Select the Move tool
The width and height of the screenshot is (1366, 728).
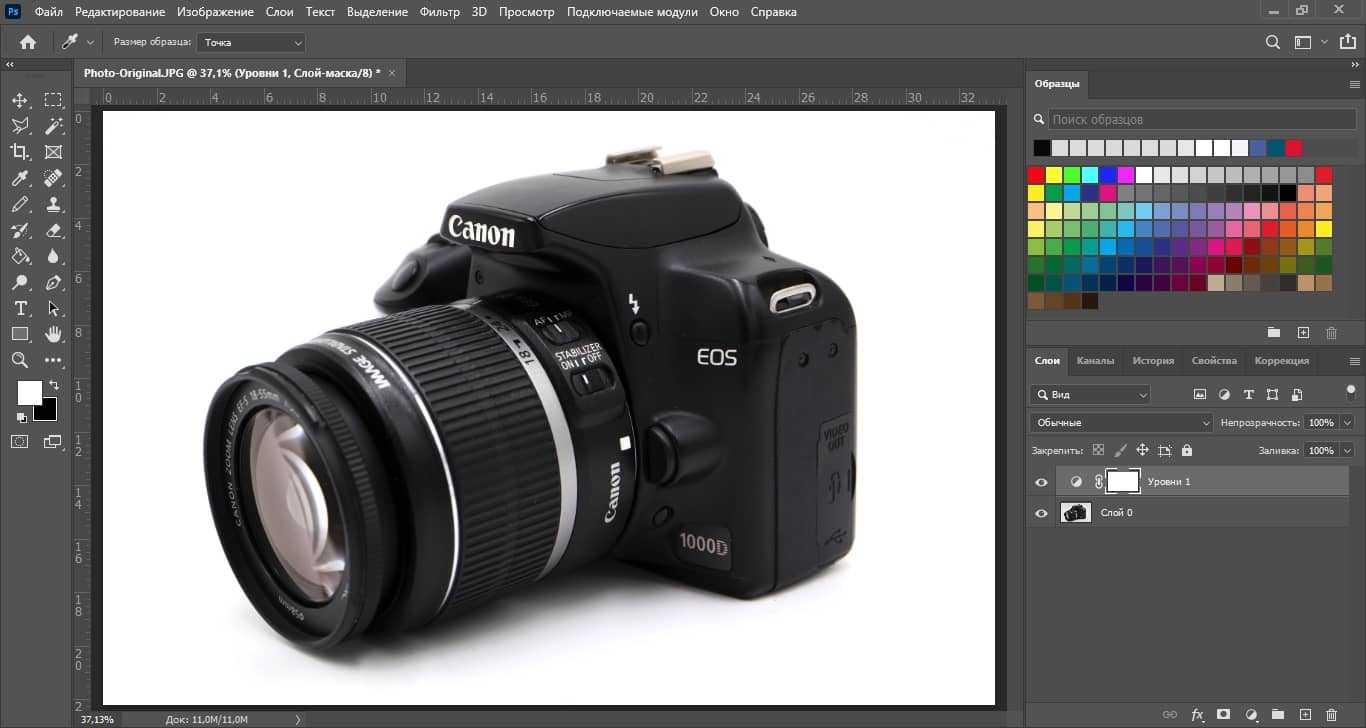click(x=20, y=100)
